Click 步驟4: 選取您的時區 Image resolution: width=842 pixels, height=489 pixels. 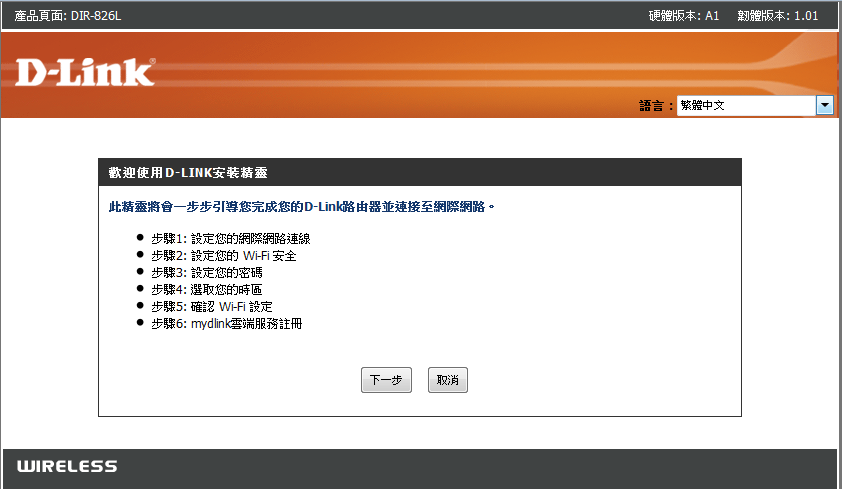207,290
